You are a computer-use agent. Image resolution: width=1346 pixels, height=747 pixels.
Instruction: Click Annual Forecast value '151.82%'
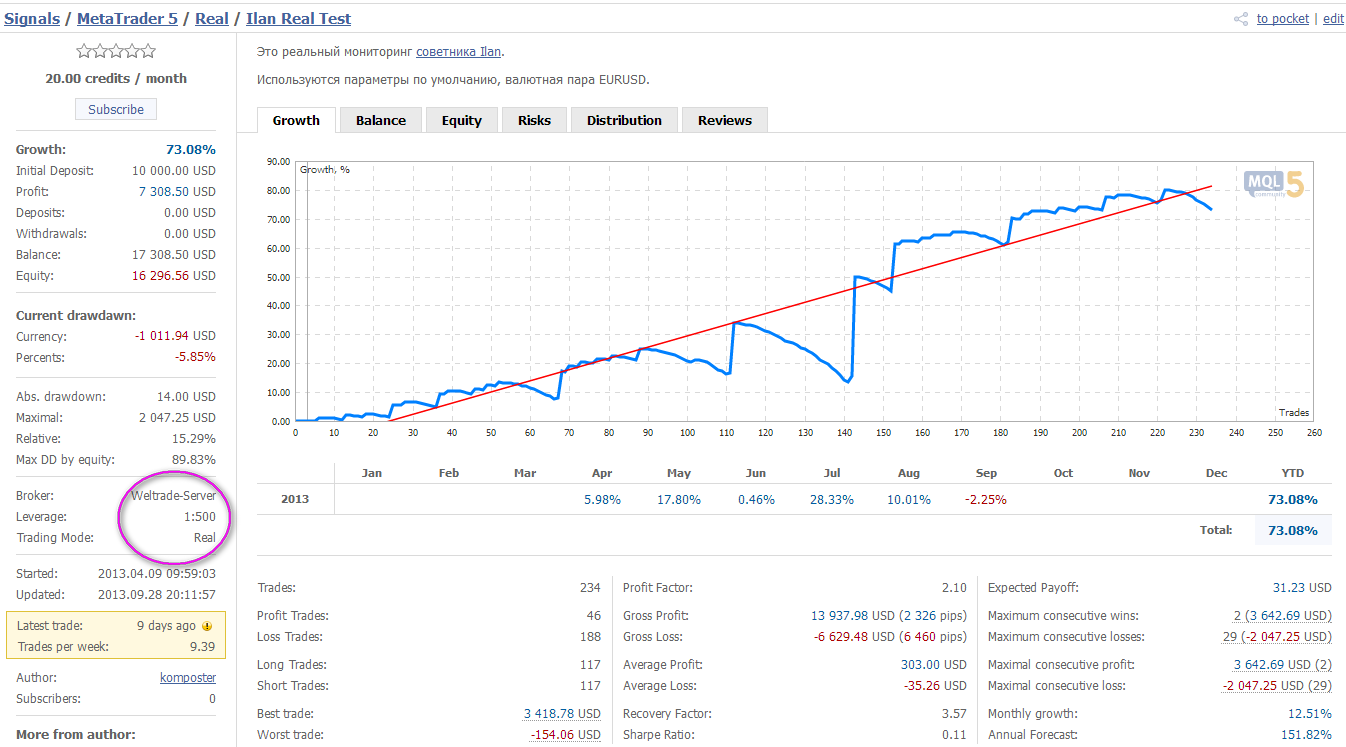pos(1307,735)
